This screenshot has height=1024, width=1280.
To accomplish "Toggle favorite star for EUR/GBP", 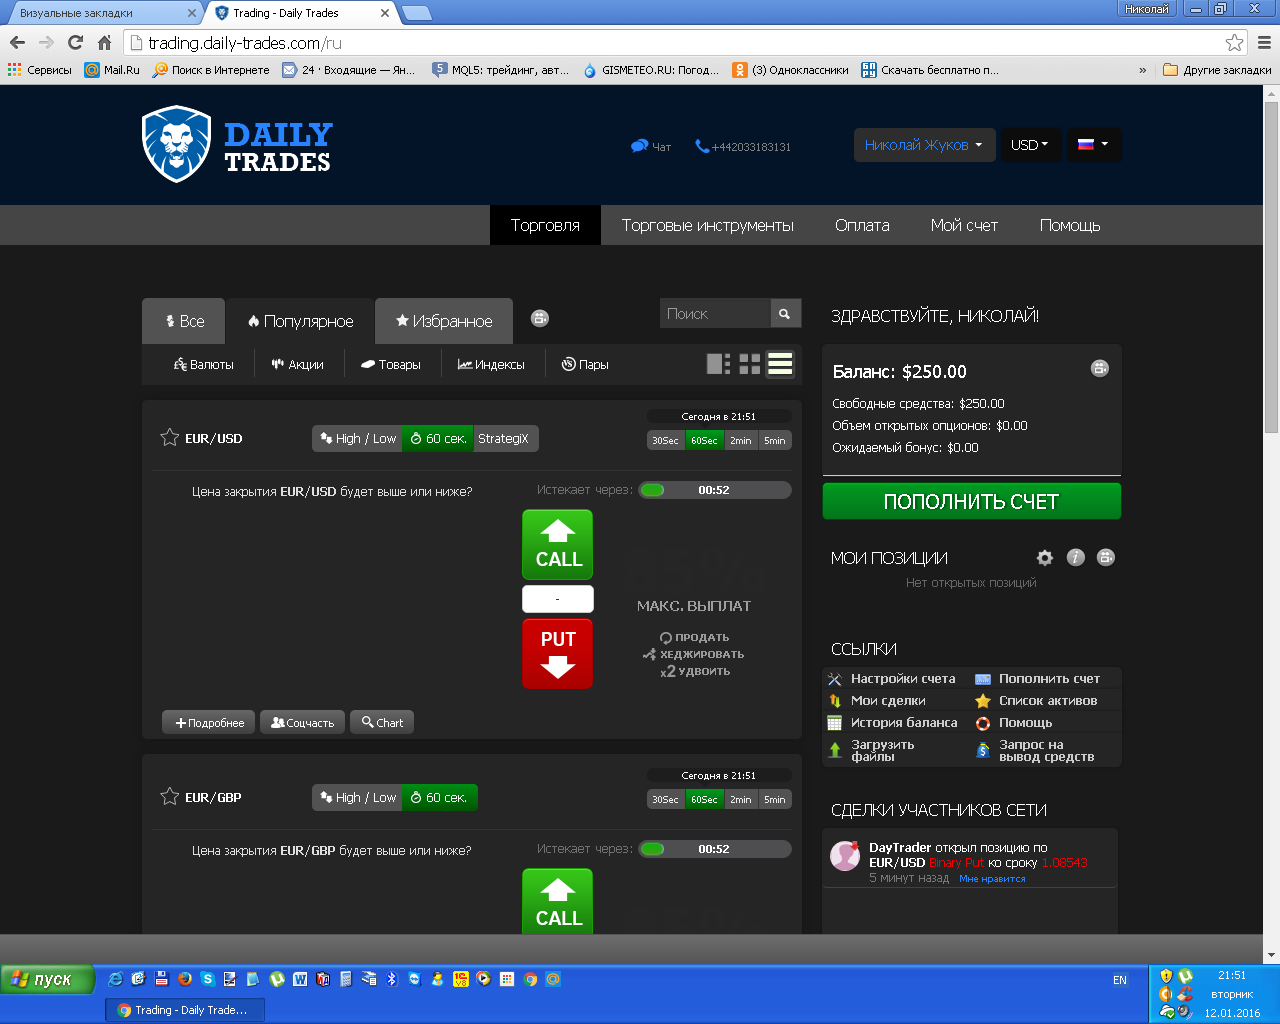I will [169, 797].
